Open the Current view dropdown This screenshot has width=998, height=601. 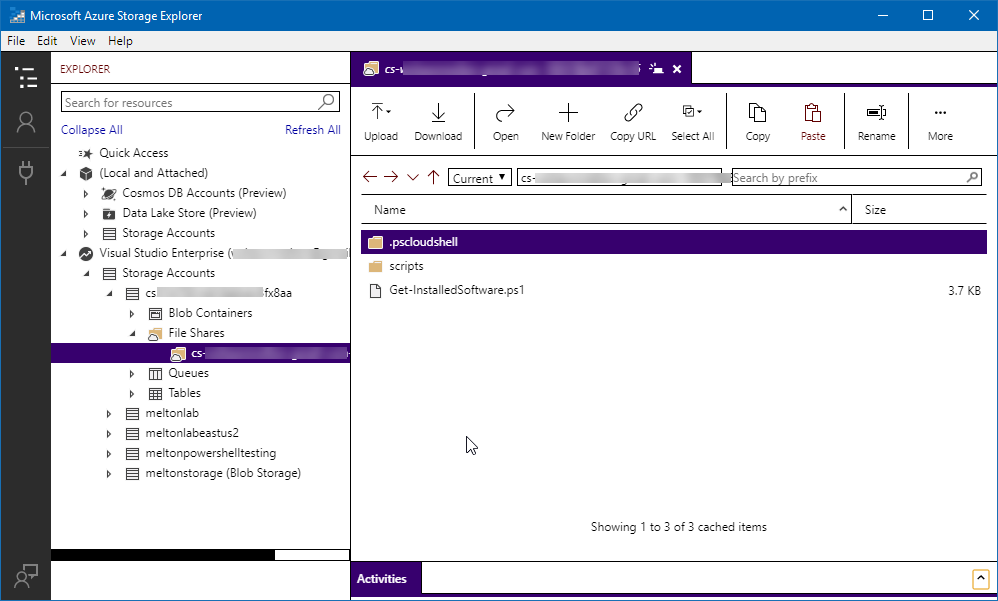tap(480, 178)
